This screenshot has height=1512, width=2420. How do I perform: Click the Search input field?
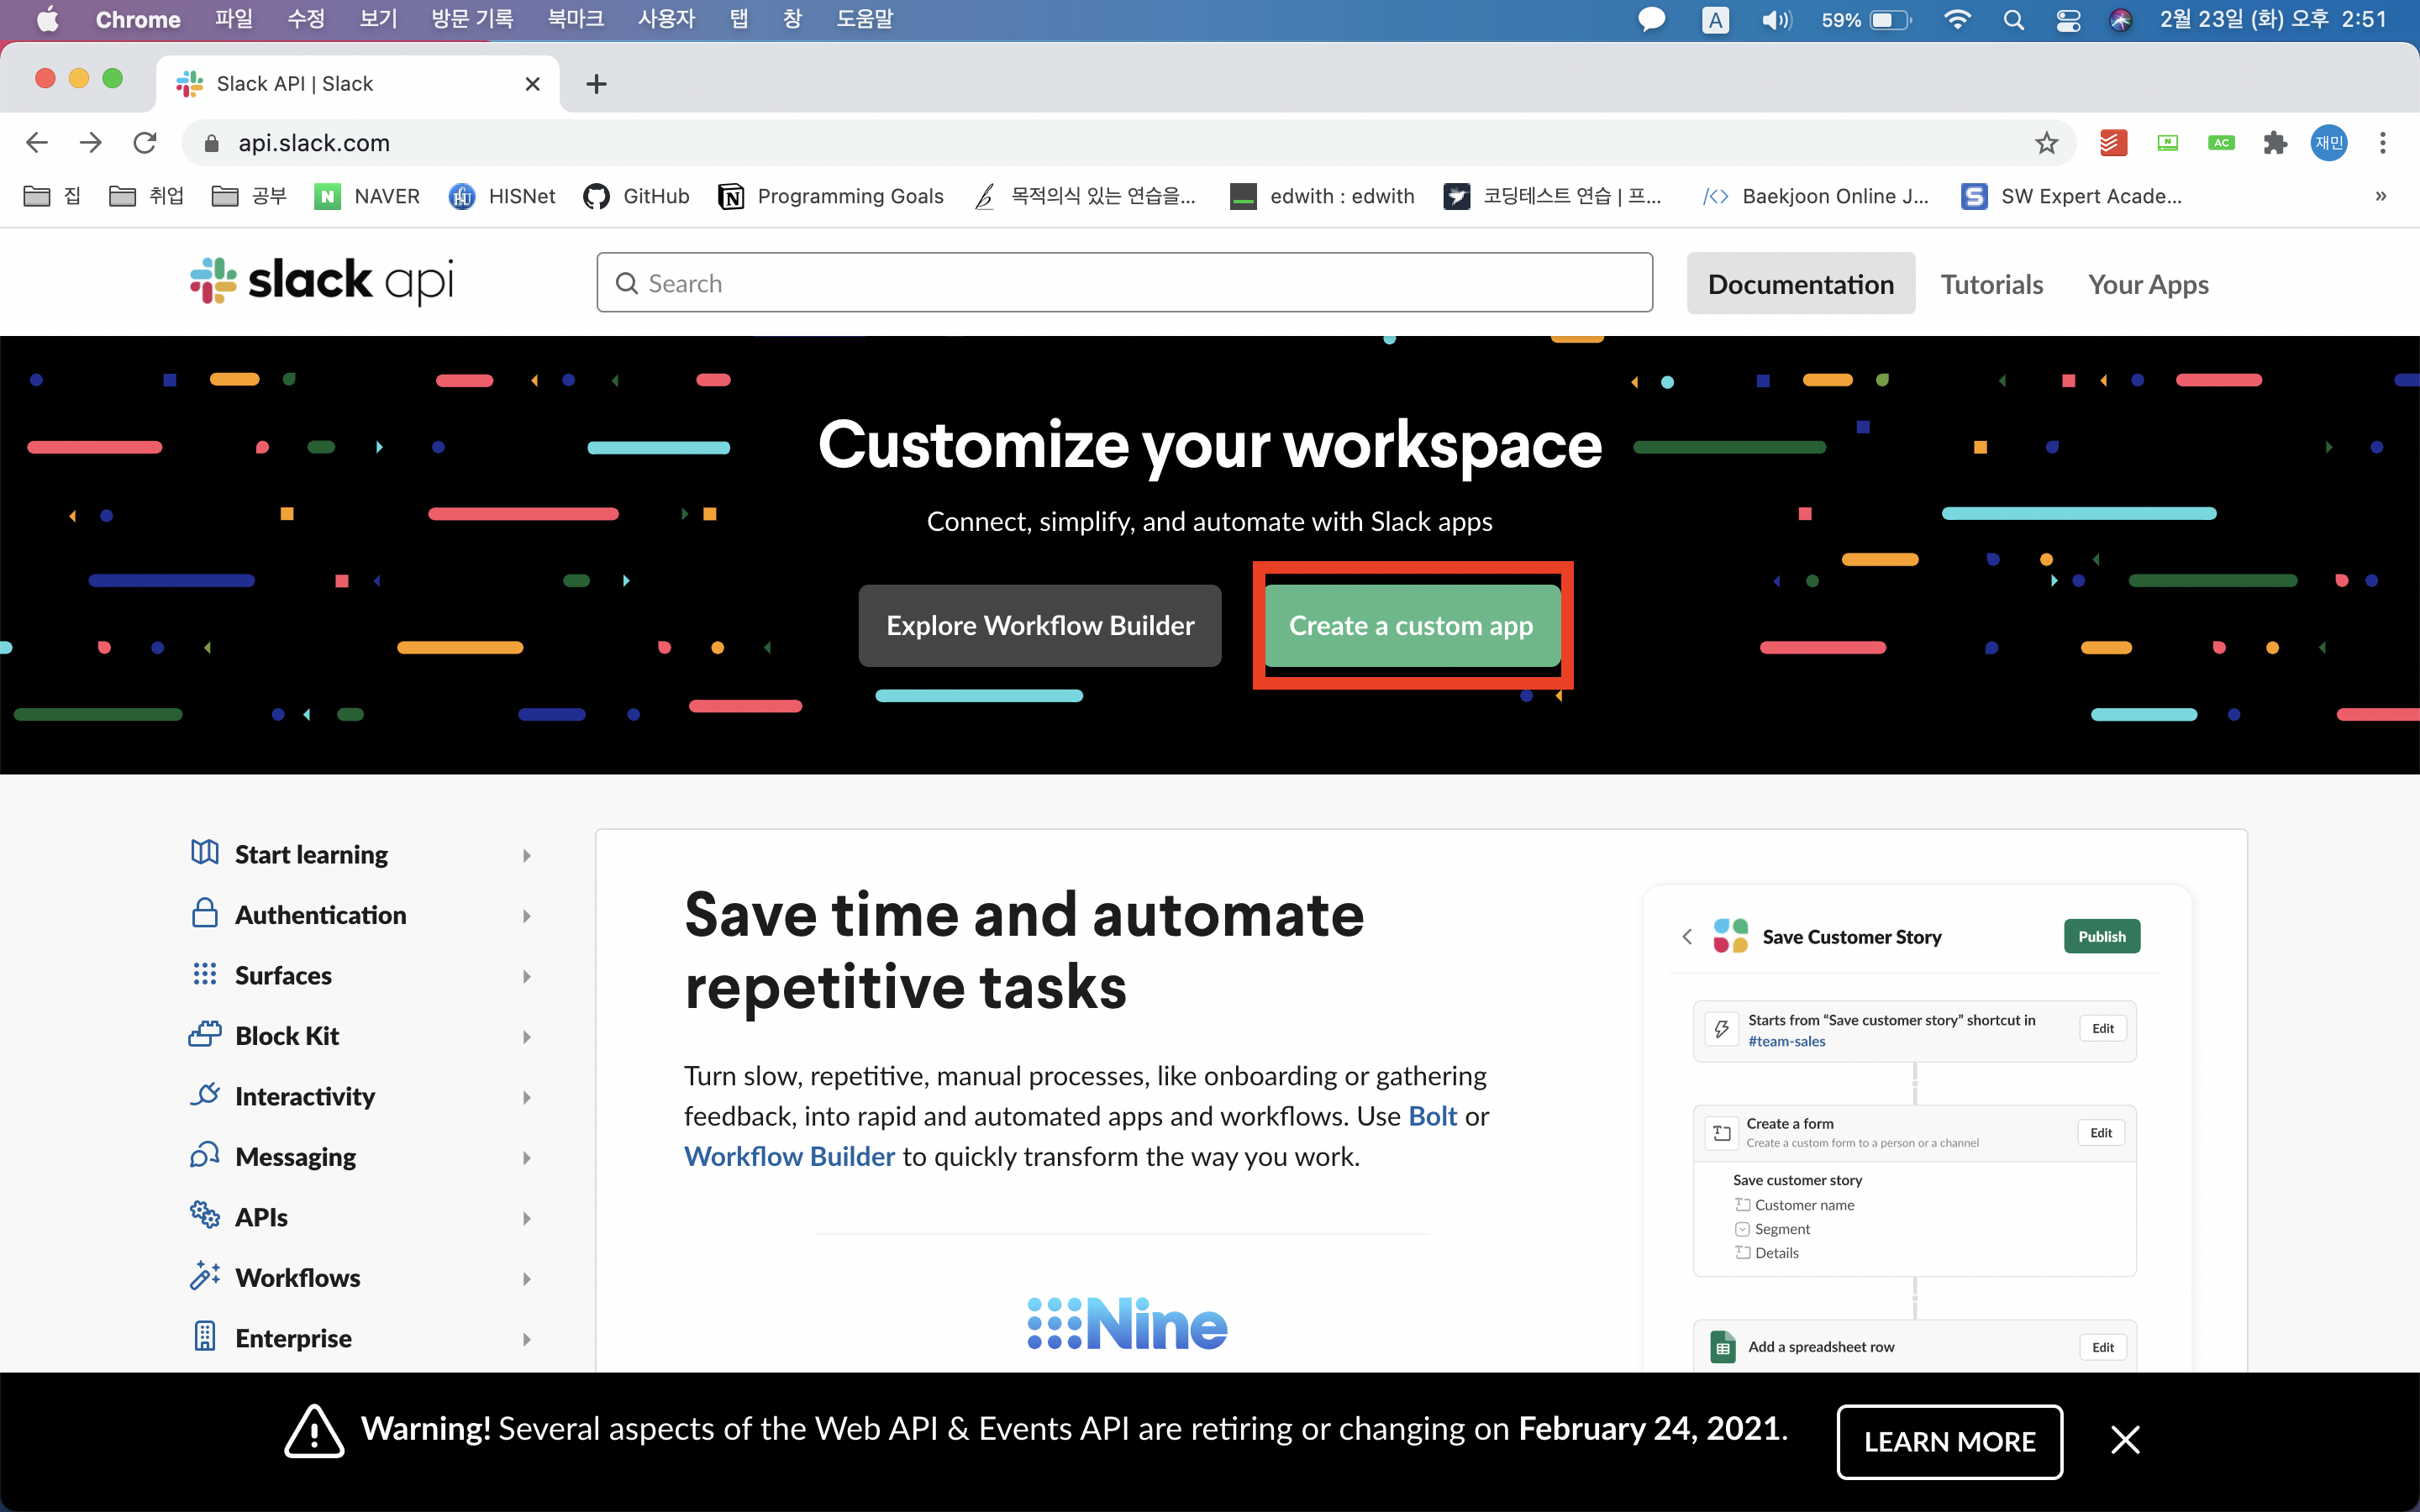pyautogui.click(x=1124, y=283)
